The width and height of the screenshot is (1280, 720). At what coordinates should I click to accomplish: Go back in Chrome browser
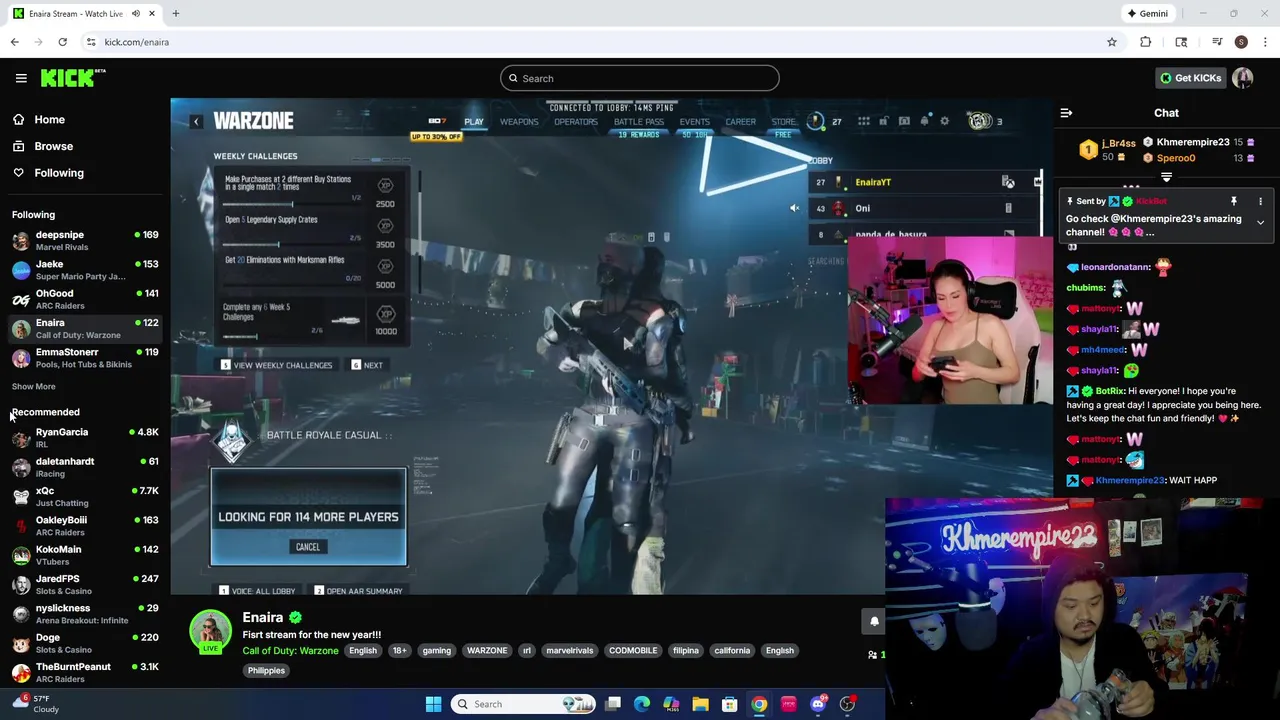point(14,42)
